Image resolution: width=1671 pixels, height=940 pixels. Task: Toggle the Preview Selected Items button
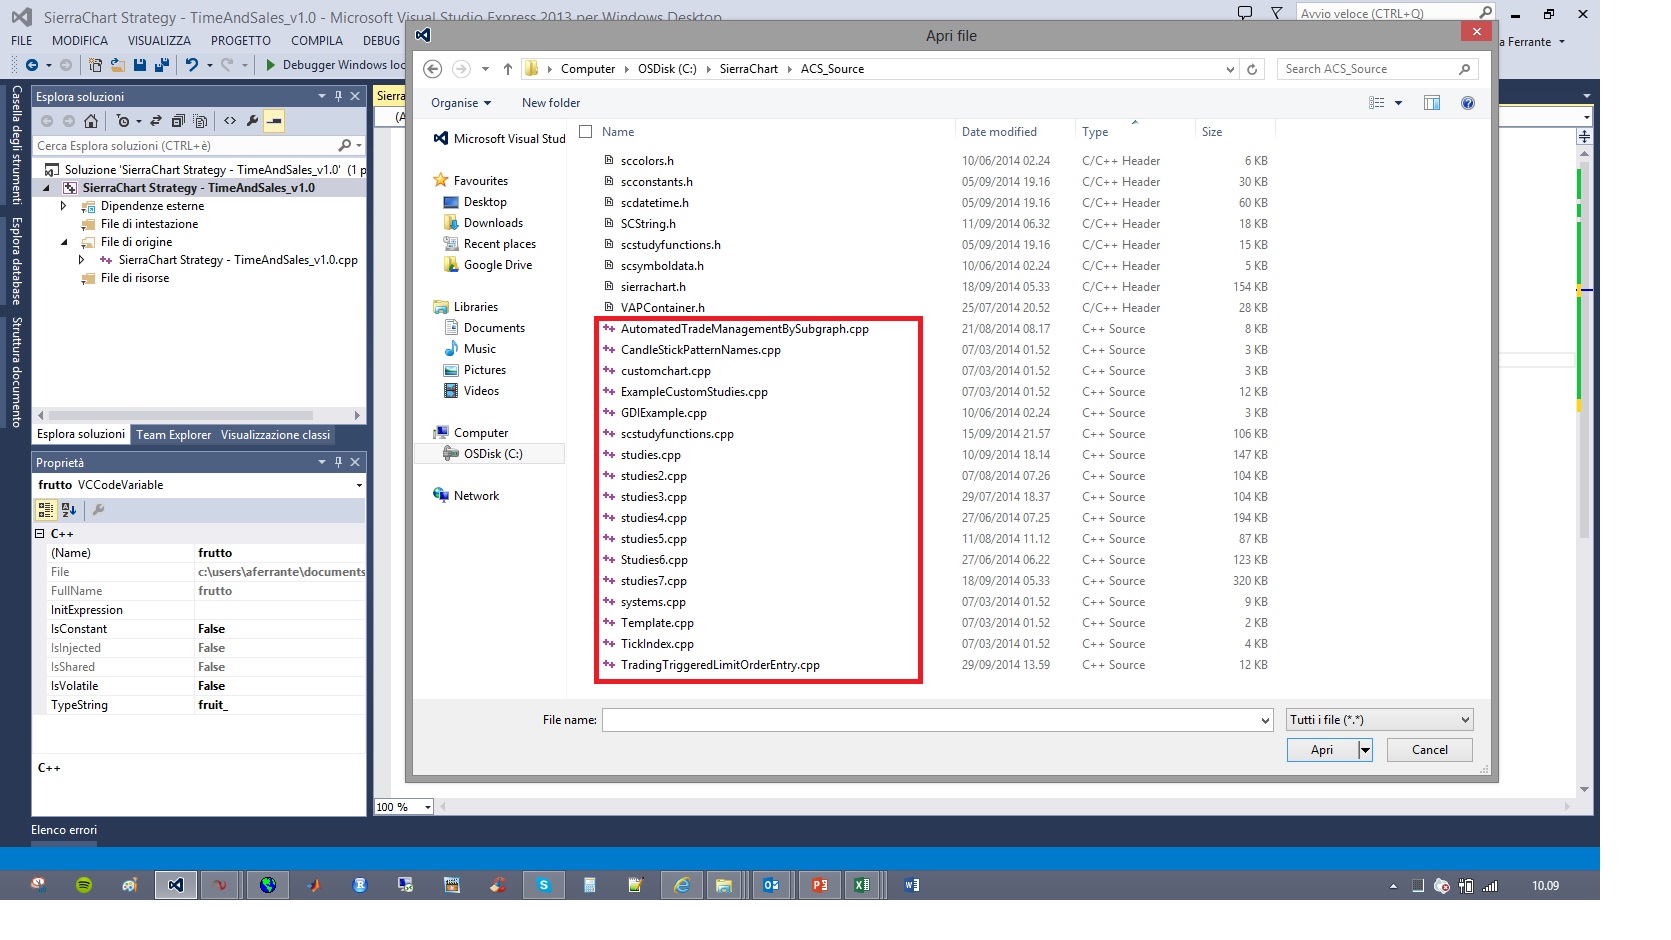click(274, 121)
